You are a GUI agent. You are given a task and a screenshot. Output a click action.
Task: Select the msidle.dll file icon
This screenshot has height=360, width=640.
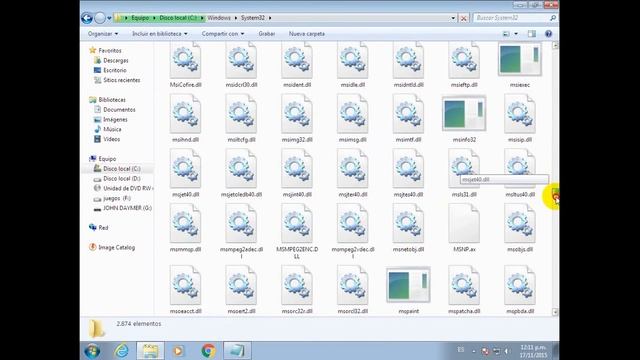point(352,60)
